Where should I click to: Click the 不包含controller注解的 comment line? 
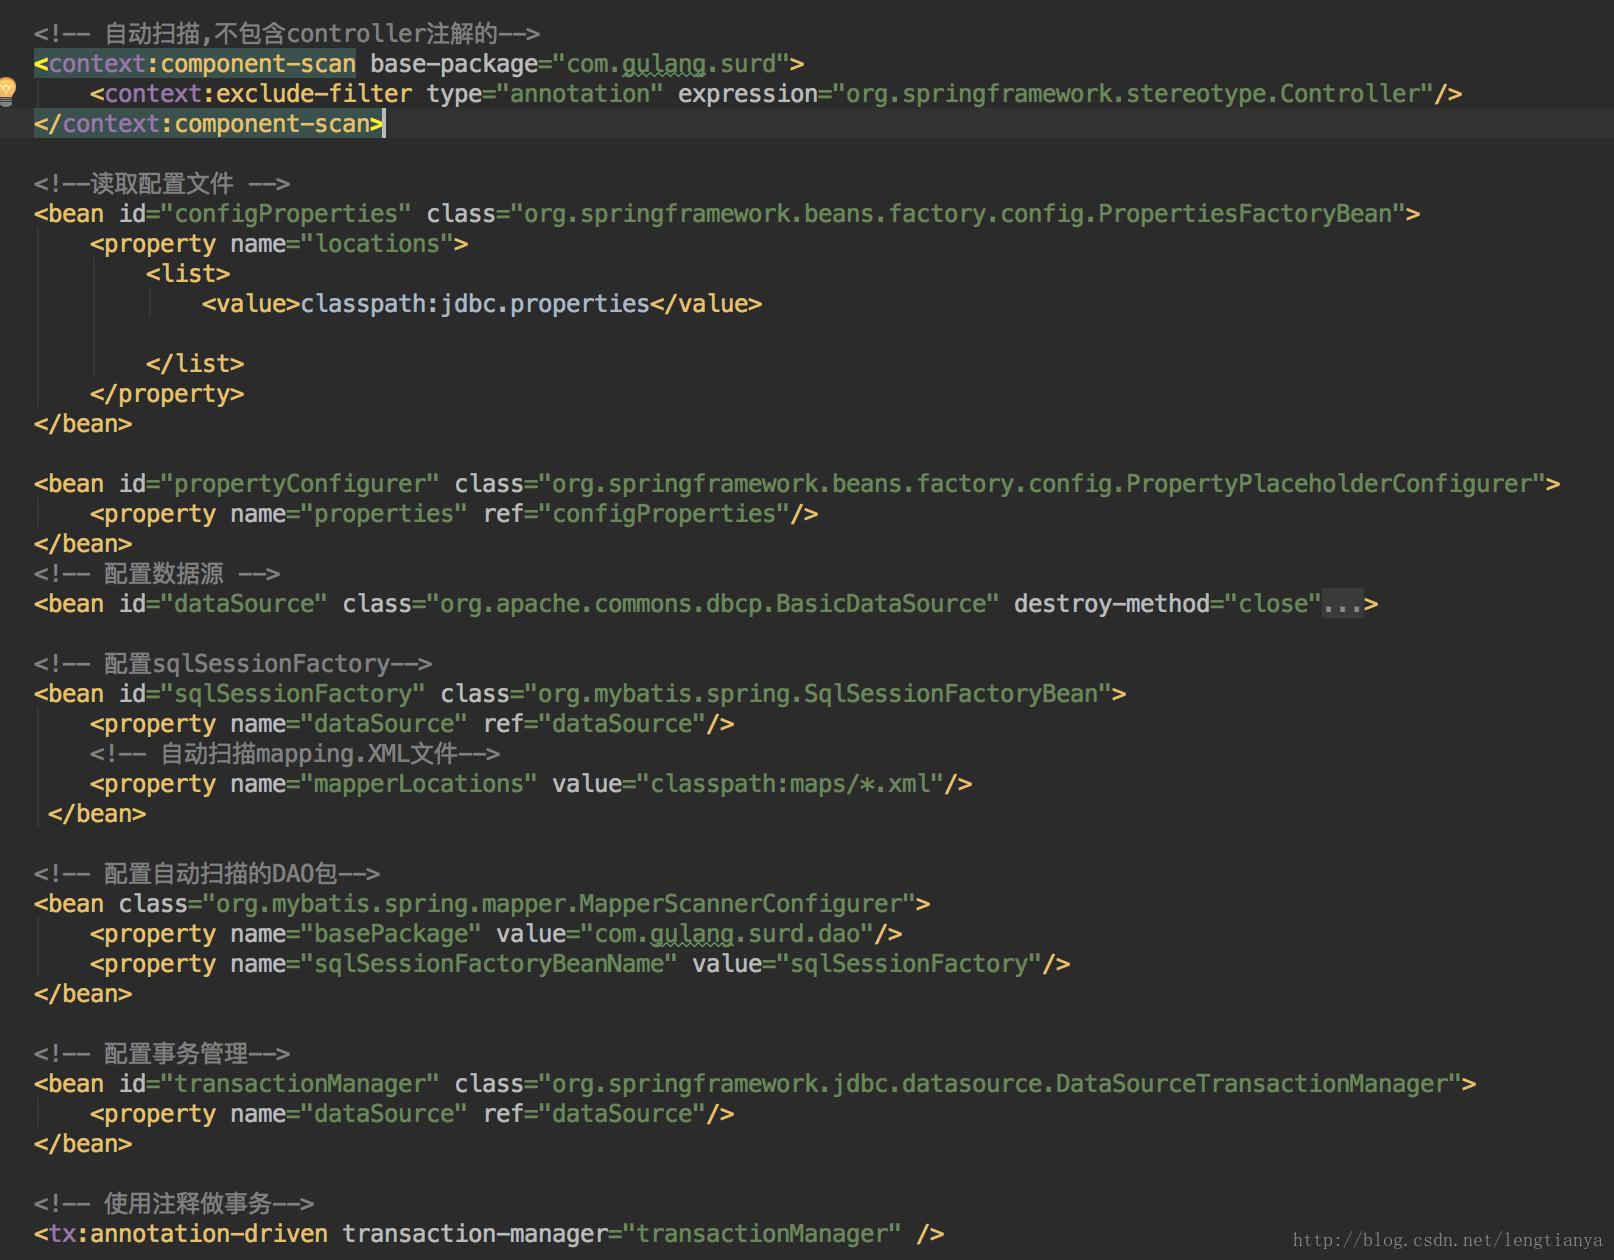(287, 34)
